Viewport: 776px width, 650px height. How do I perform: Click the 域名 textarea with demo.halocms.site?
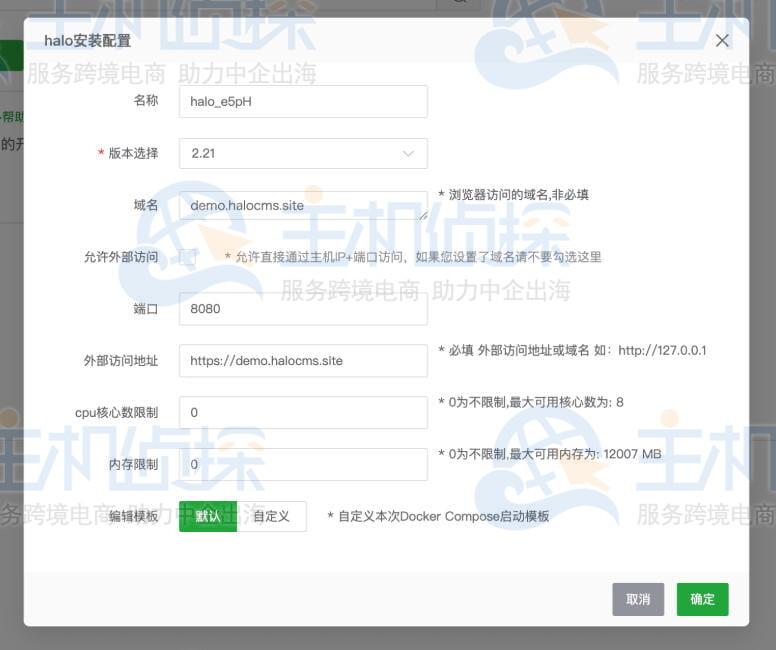pyautogui.click(x=303, y=205)
